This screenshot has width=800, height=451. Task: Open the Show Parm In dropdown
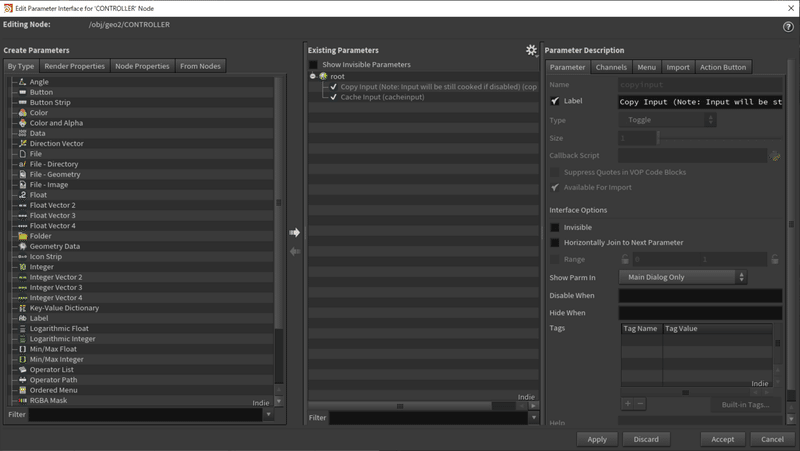coord(683,277)
